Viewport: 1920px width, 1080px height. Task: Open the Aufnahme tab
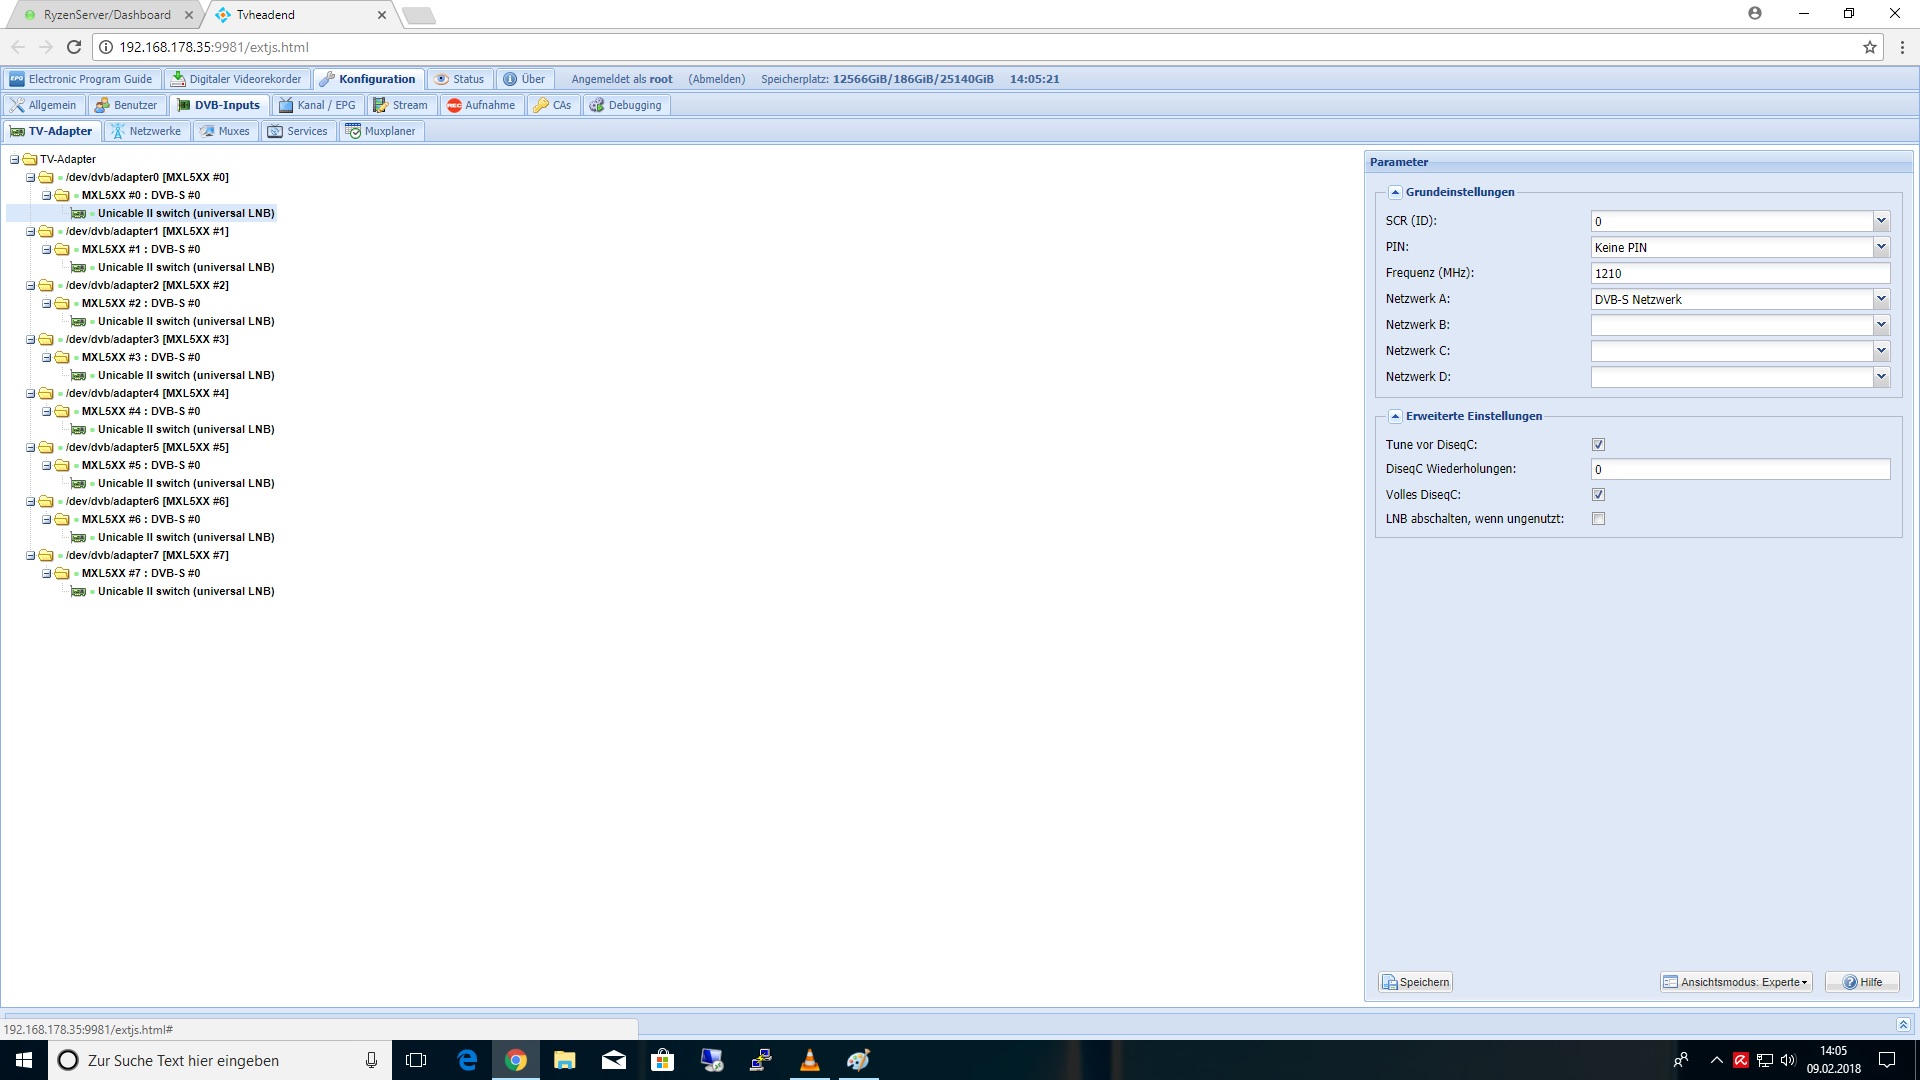[481, 105]
